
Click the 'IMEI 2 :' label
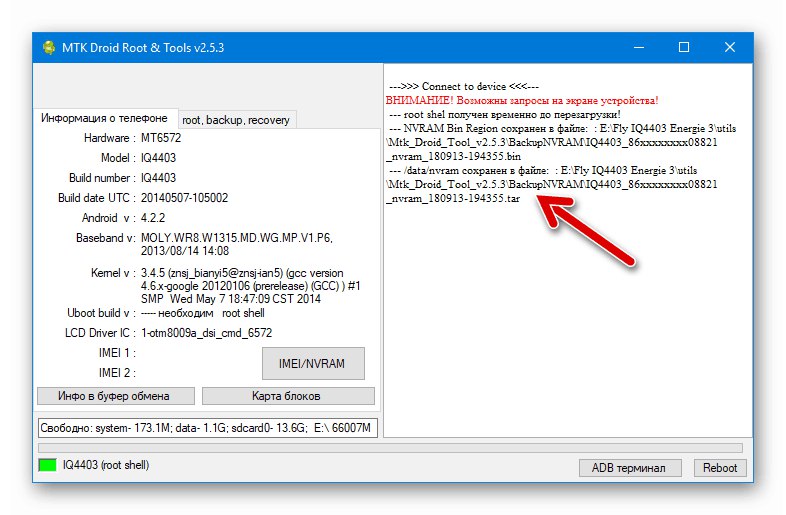117,373
